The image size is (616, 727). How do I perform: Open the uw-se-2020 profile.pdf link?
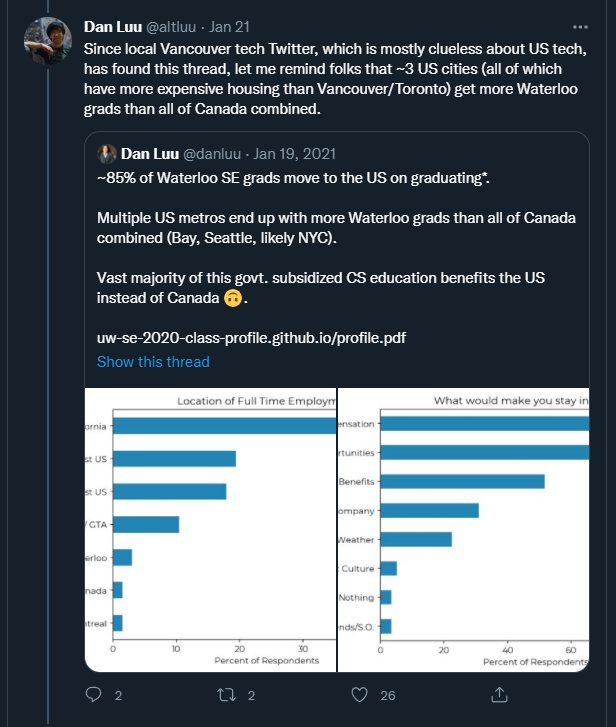click(251, 339)
